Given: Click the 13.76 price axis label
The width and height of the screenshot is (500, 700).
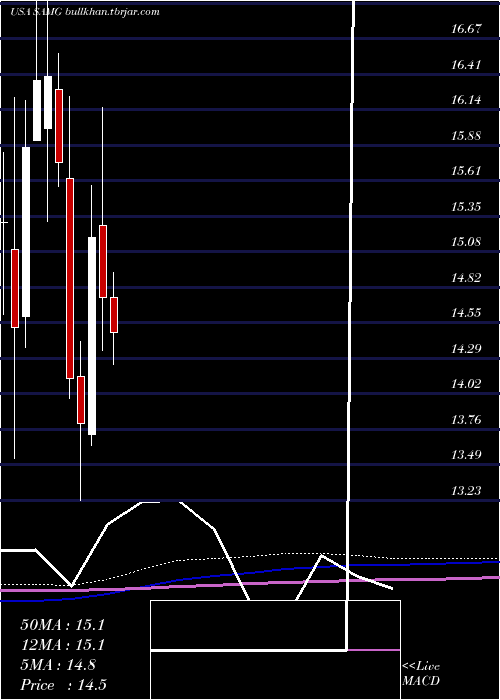Looking at the screenshot, I should click(x=466, y=420).
